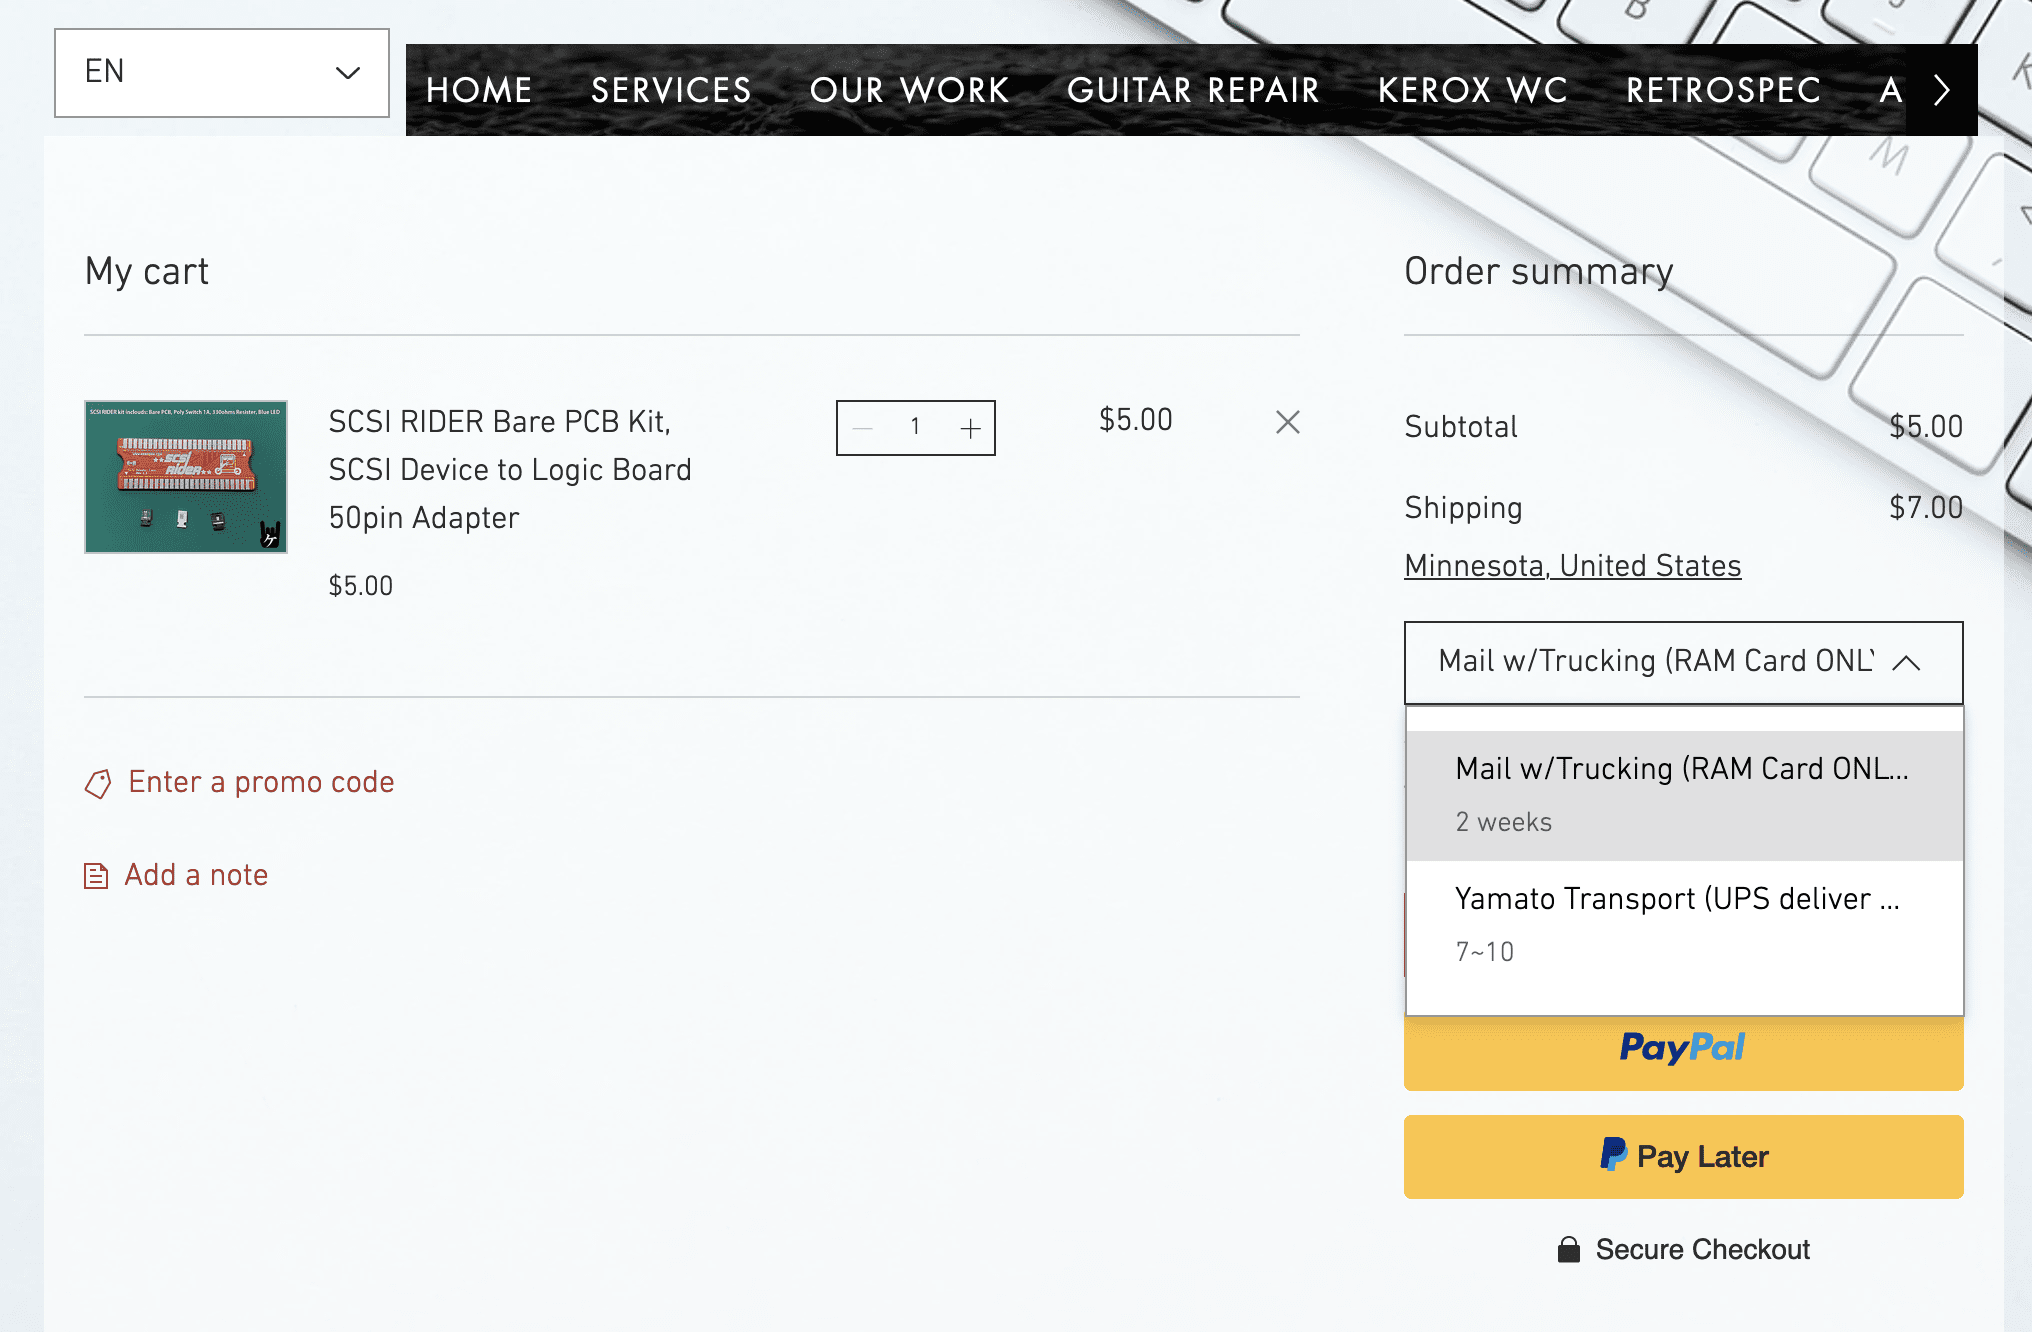Screen dimensions: 2032x1332
Task: Click the Secure Checkout label
Action: tap(1703, 1249)
